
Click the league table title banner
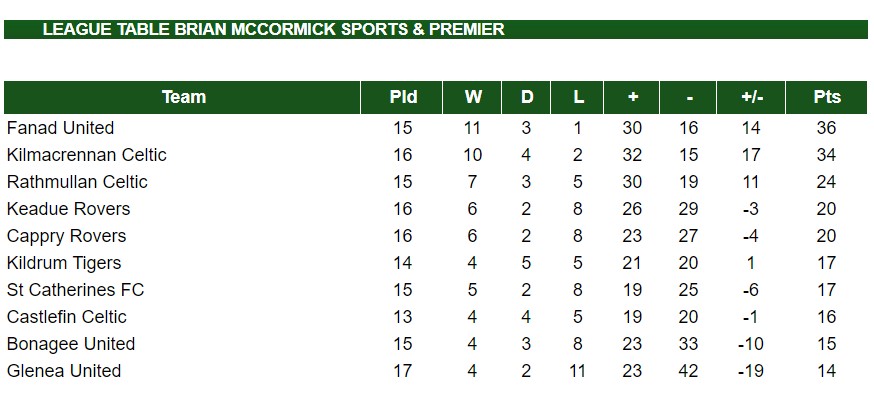[436, 30]
